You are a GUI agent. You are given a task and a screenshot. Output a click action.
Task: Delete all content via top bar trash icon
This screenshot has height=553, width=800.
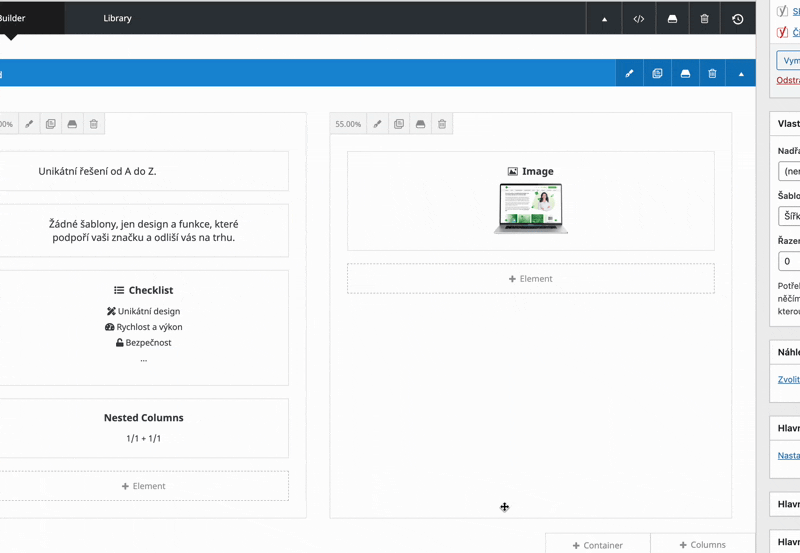click(705, 19)
